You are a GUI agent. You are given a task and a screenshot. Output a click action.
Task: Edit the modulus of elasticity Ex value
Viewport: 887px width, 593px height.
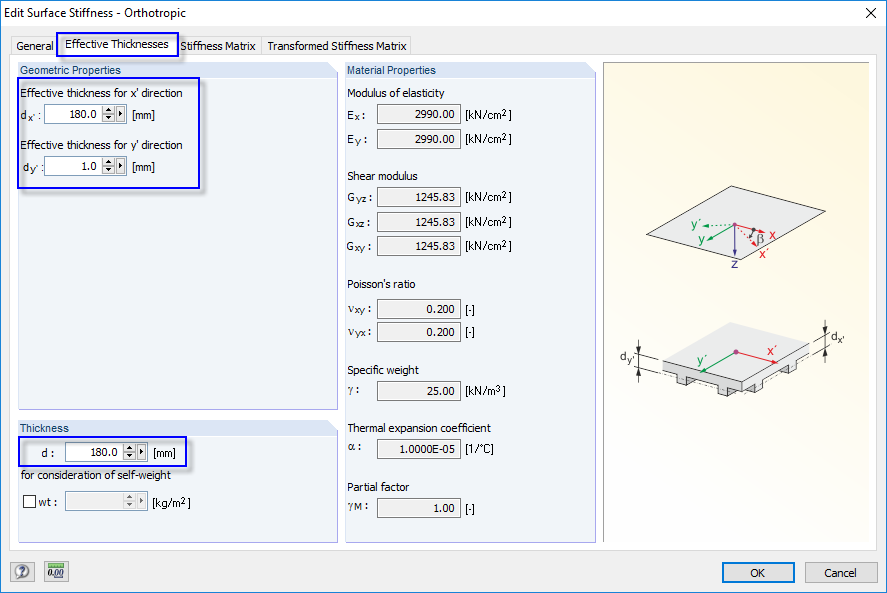(x=418, y=113)
